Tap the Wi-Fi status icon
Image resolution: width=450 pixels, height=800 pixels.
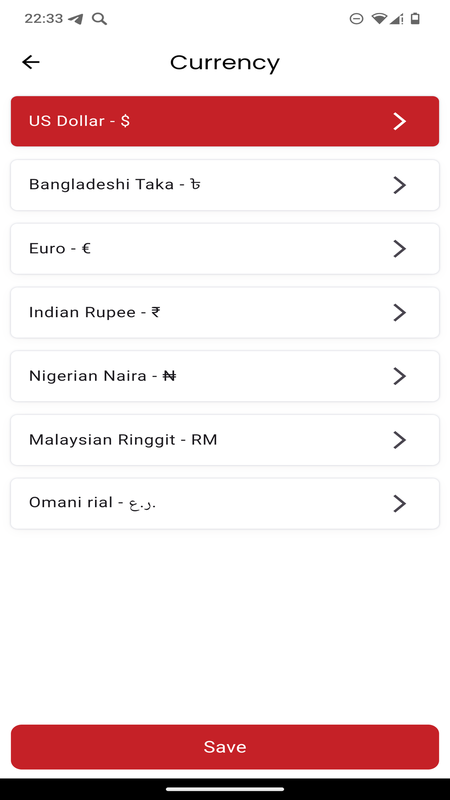[x=379, y=19]
